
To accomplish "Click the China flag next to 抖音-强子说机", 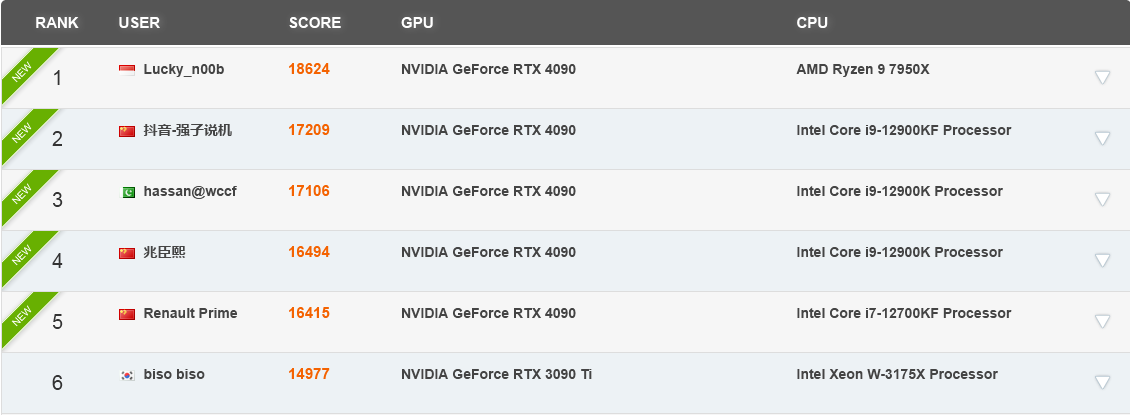I will [127, 131].
